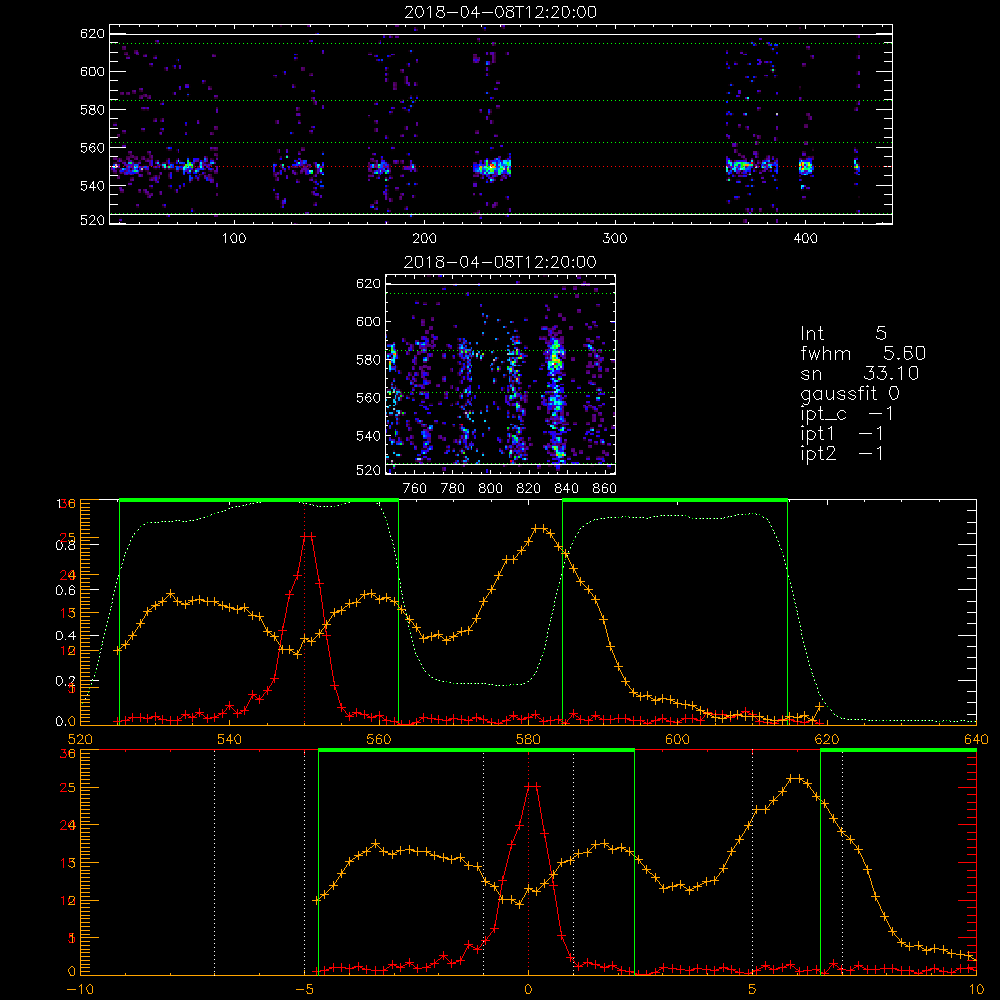Viewport: 1000px width, 1000px height.
Task: Click x-axis label 640 of the profile plot
Action: (976, 739)
